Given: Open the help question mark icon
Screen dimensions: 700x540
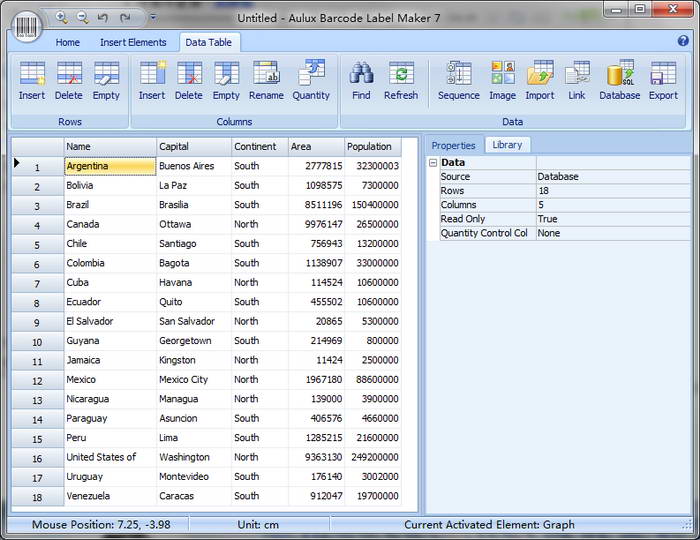Looking at the screenshot, I should coord(683,41).
